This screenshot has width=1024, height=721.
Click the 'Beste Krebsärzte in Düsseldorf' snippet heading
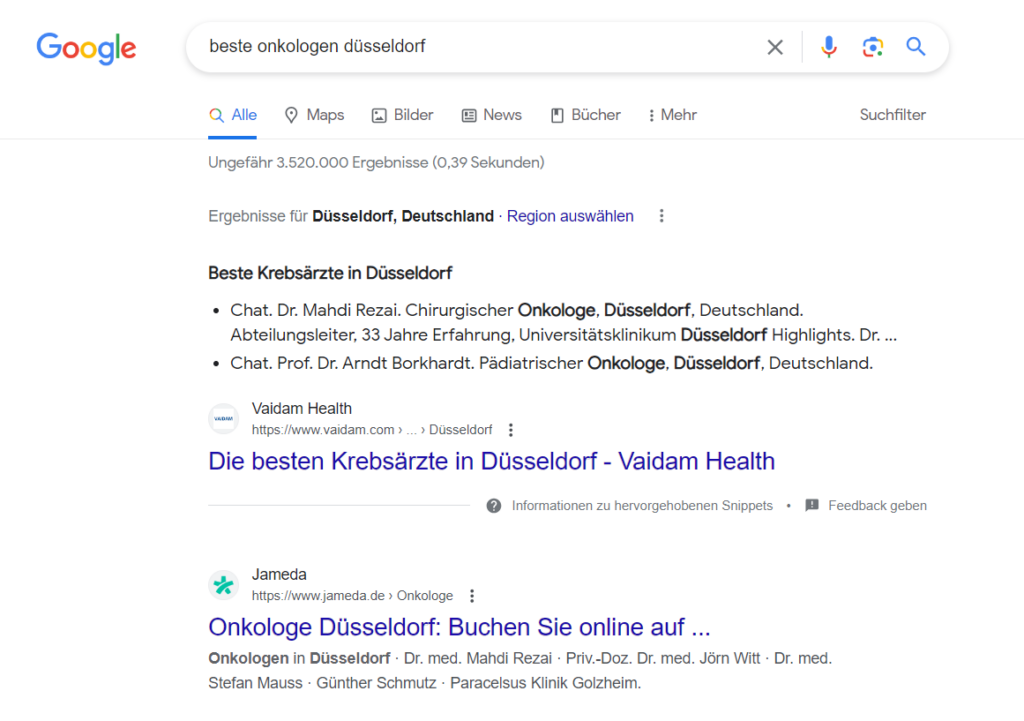330,273
